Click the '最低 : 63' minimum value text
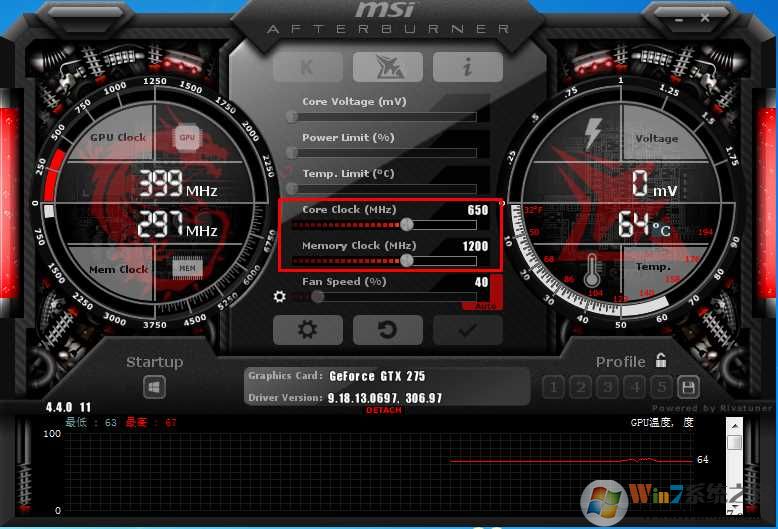 (91, 422)
